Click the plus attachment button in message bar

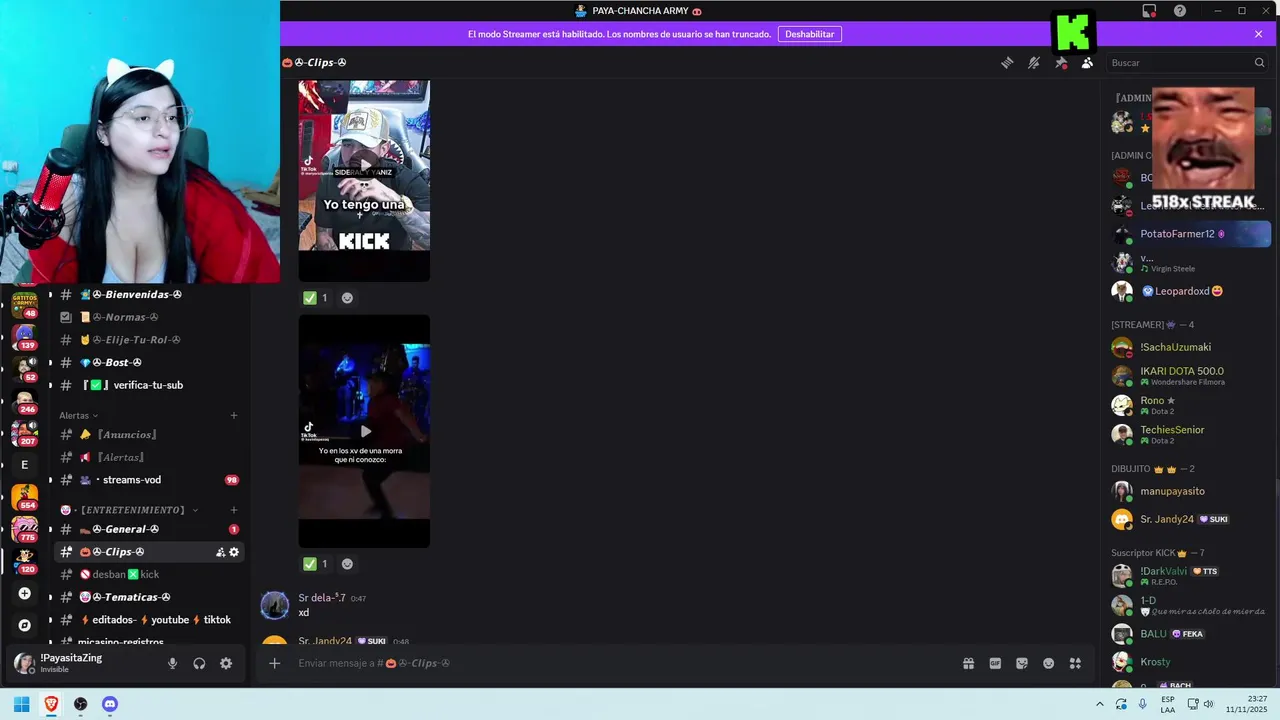274,663
